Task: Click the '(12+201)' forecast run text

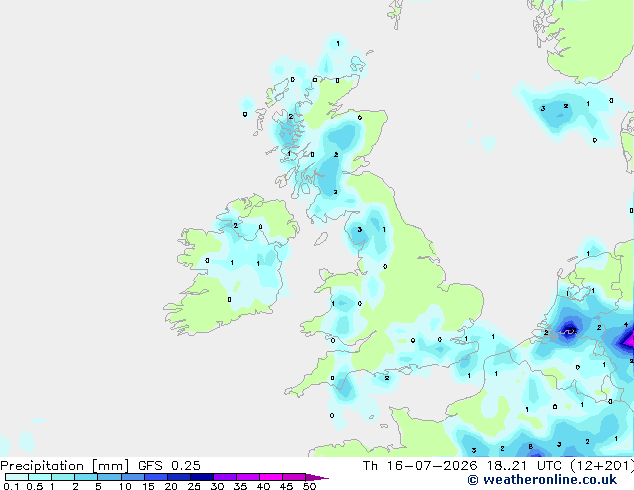Action: coord(602,466)
